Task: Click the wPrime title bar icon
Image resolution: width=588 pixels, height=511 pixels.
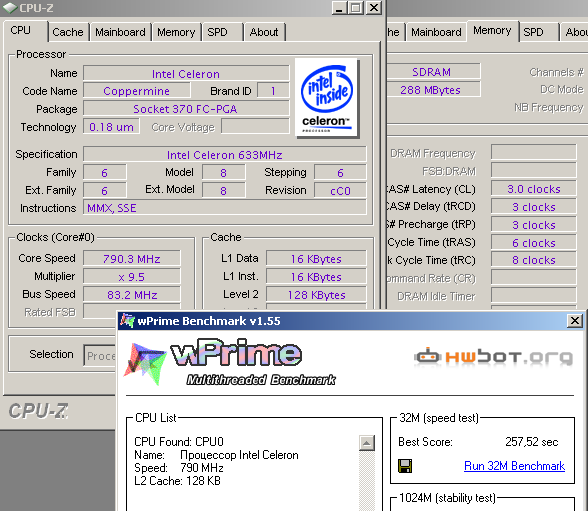Action: point(127,320)
